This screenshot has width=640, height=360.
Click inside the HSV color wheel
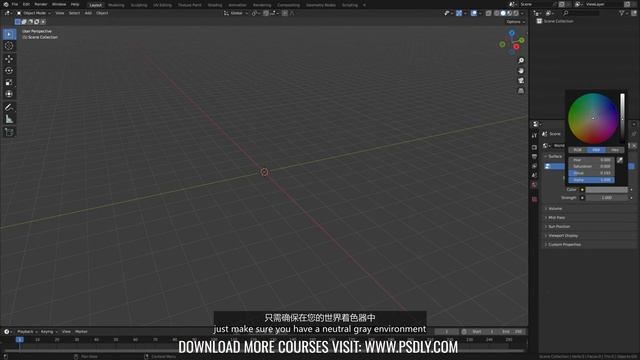[593, 118]
